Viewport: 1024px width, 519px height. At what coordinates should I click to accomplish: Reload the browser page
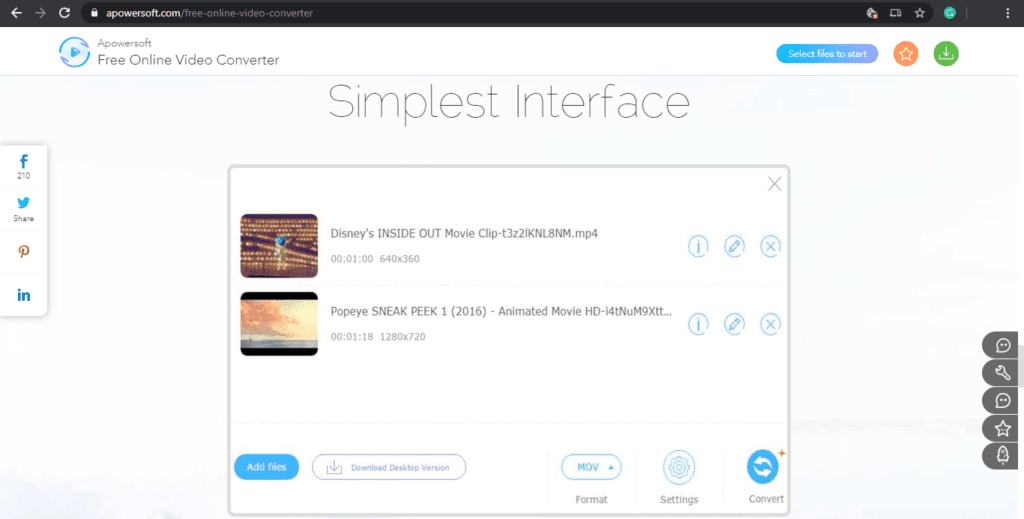pos(64,12)
